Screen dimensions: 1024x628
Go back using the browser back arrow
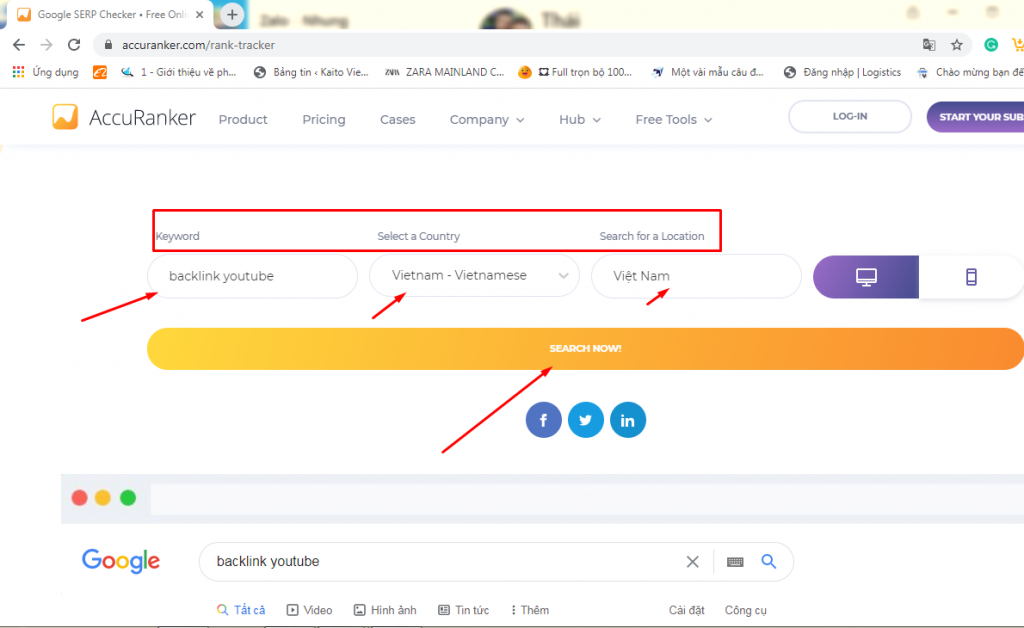click(x=19, y=45)
